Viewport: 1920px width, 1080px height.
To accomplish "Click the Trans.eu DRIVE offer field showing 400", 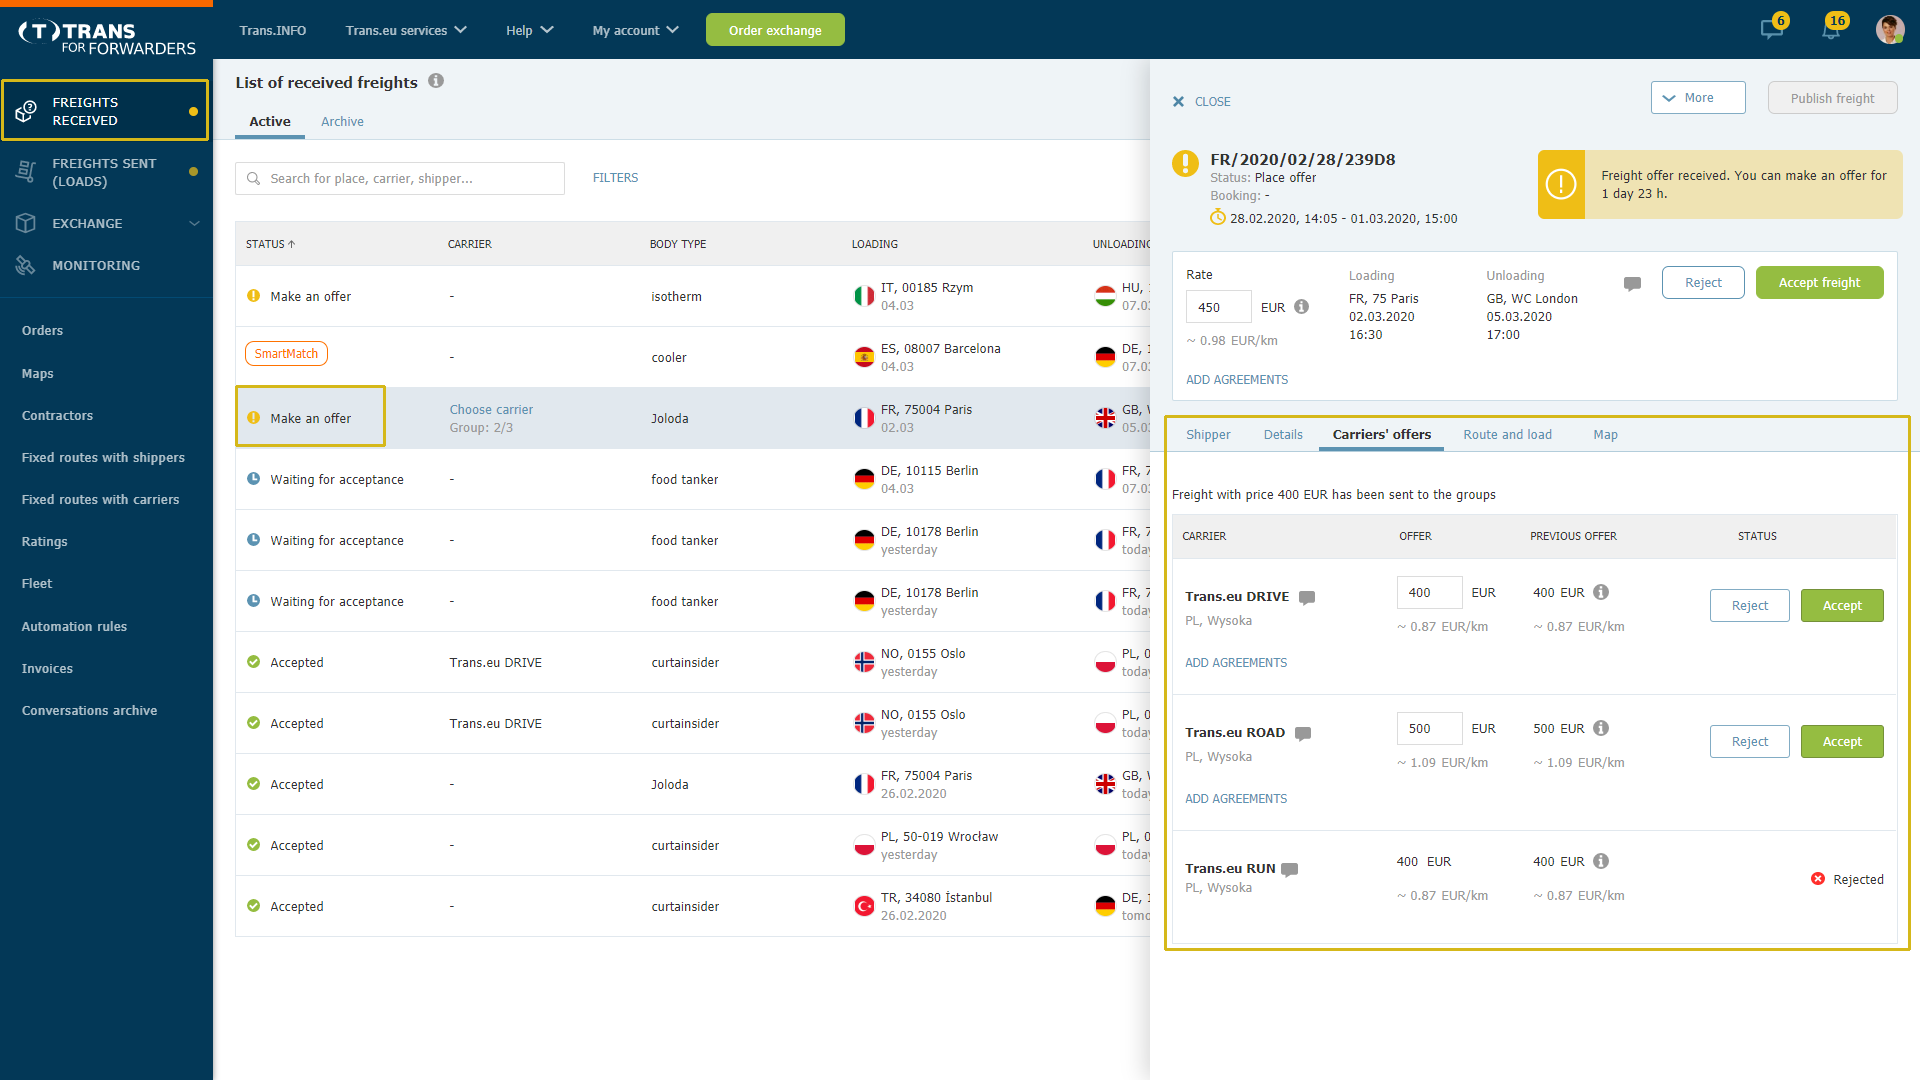I will coord(1429,592).
